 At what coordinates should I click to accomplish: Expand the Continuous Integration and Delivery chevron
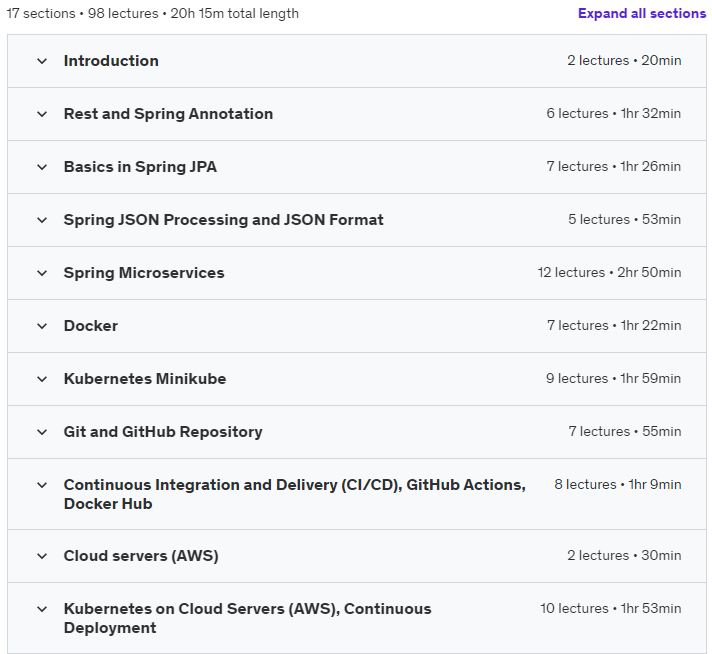click(42, 485)
